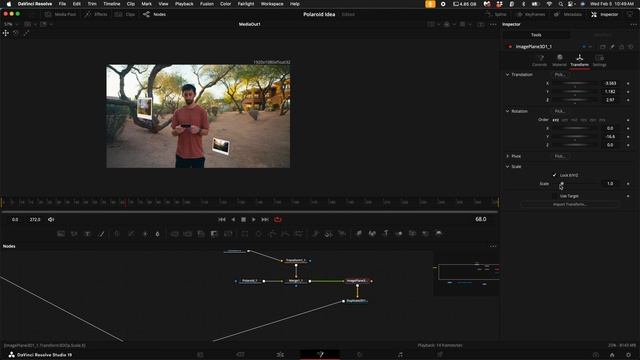Add a Rectangle mask from toolbar
The image size is (640, 360).
[x=245, y=233]
